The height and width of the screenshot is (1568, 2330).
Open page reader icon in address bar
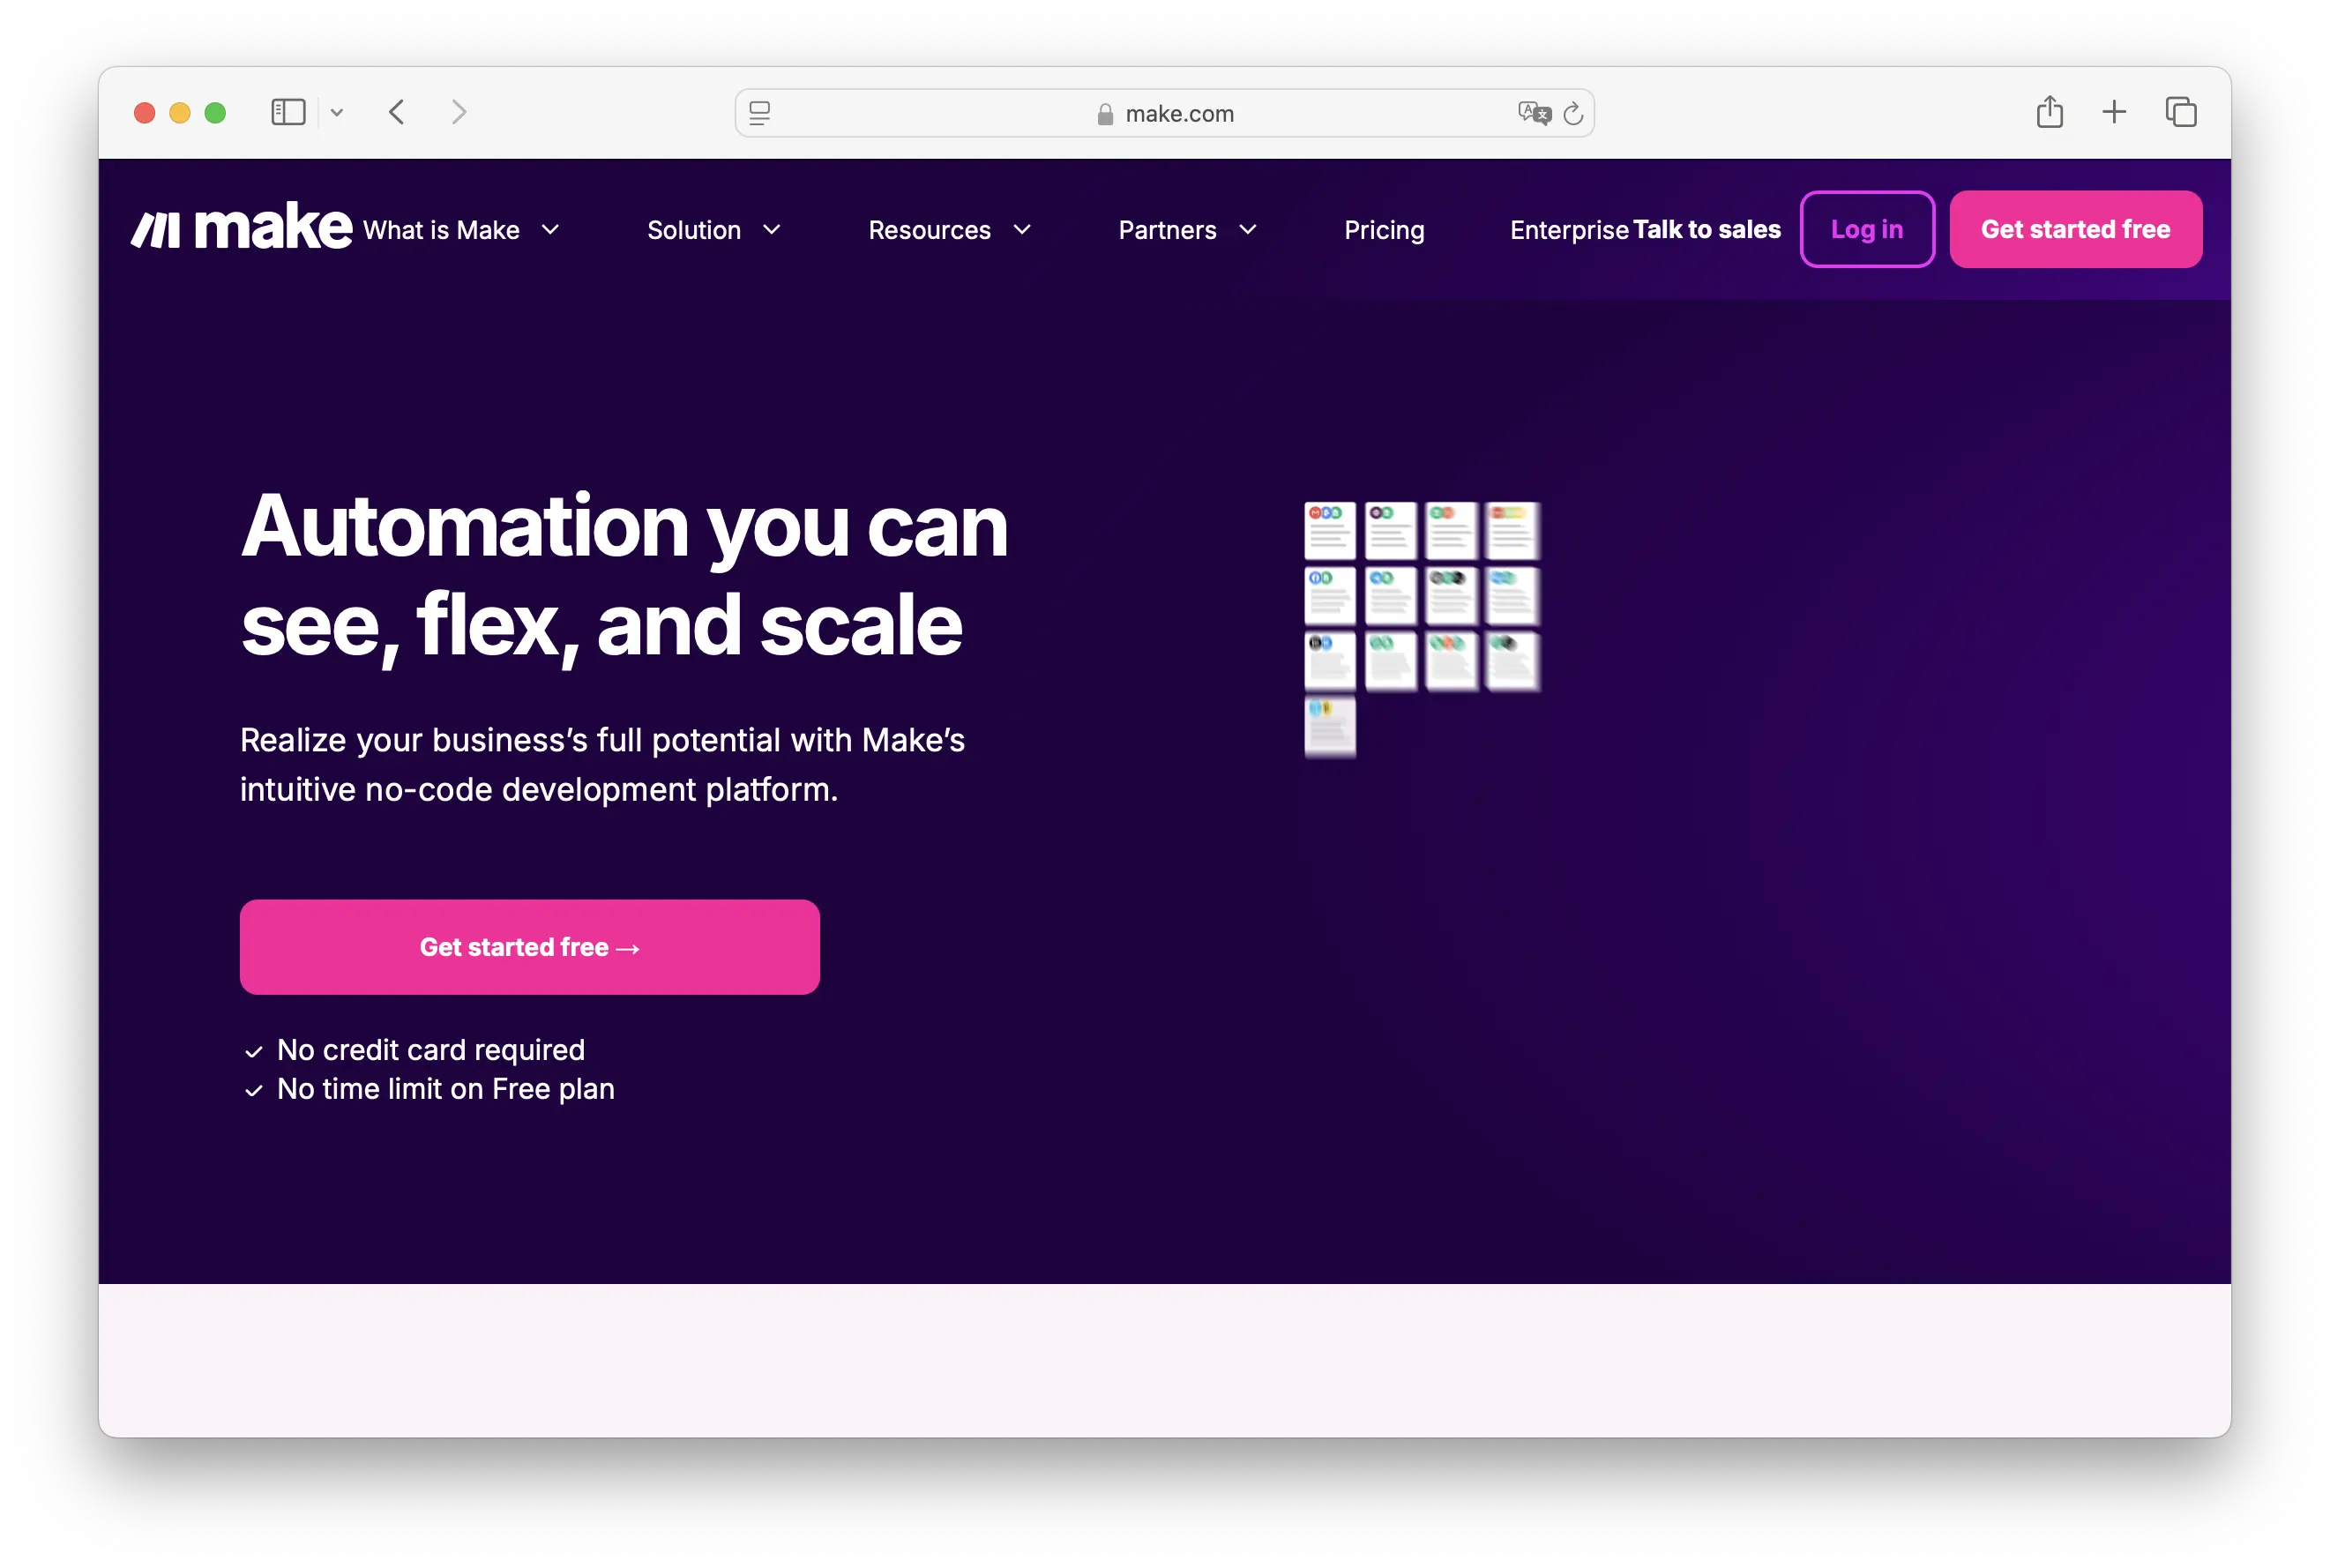click(760, 113)
